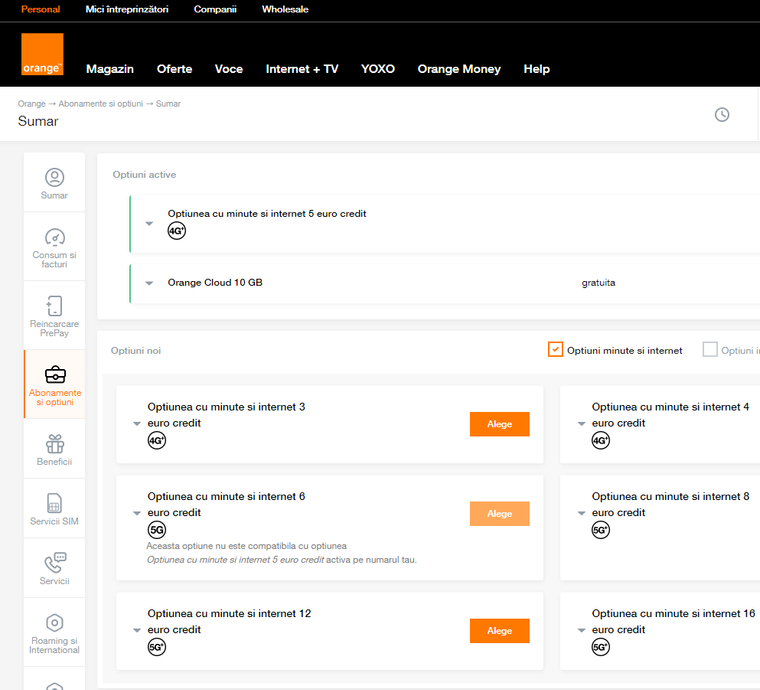Click 5G+ badge under 16 euro credit option
This screenshot has height=690, width=760.
pyautogui.click(x=601, y=647)
